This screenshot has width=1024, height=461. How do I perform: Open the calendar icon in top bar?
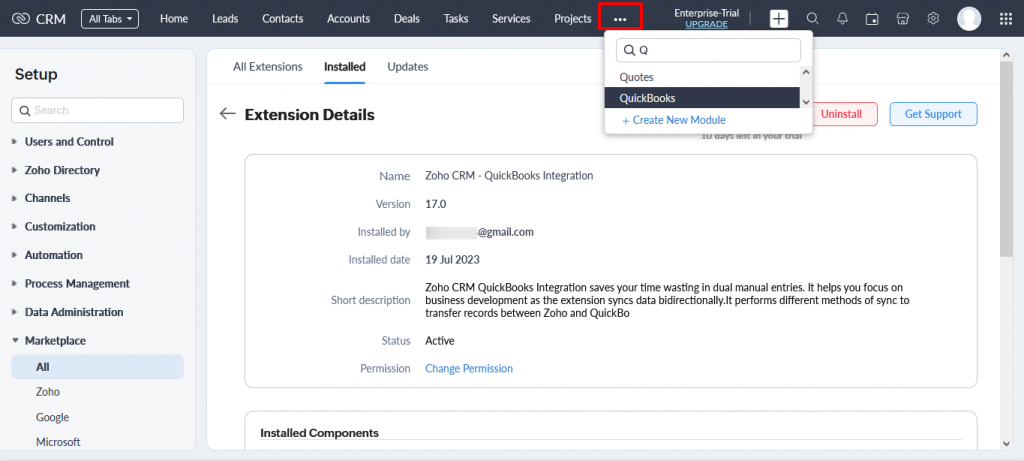(x=872, y=19)
